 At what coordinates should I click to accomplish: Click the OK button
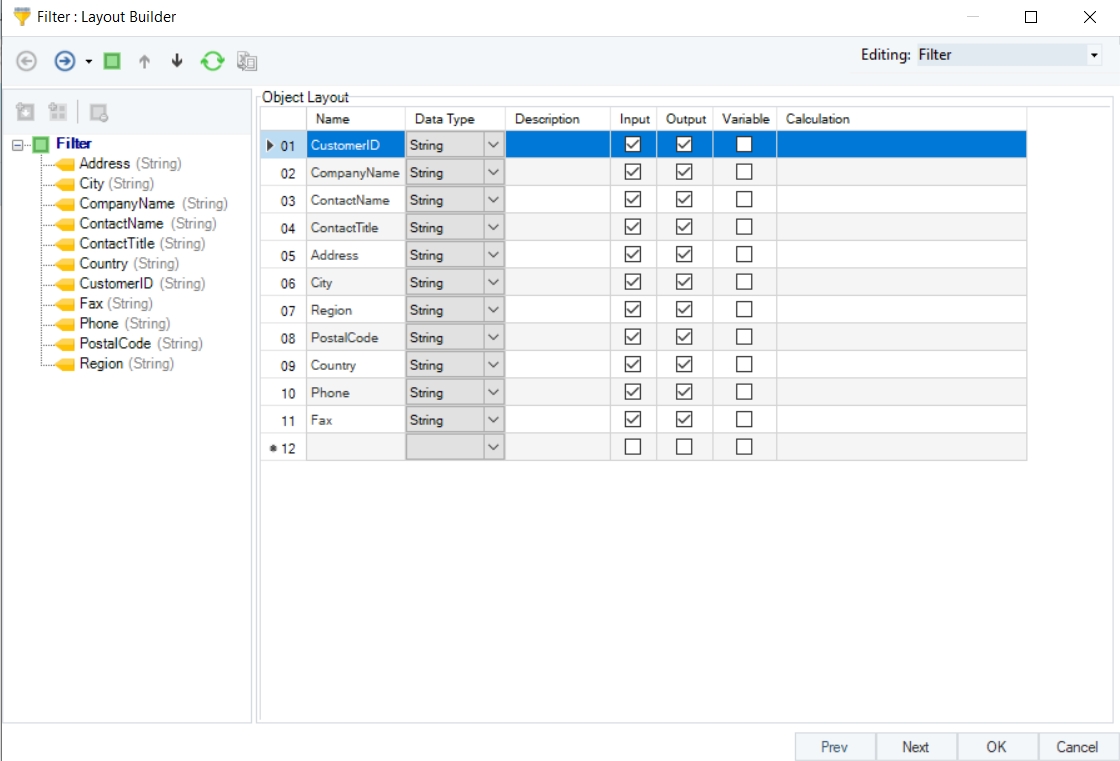[x=996, y=747]
